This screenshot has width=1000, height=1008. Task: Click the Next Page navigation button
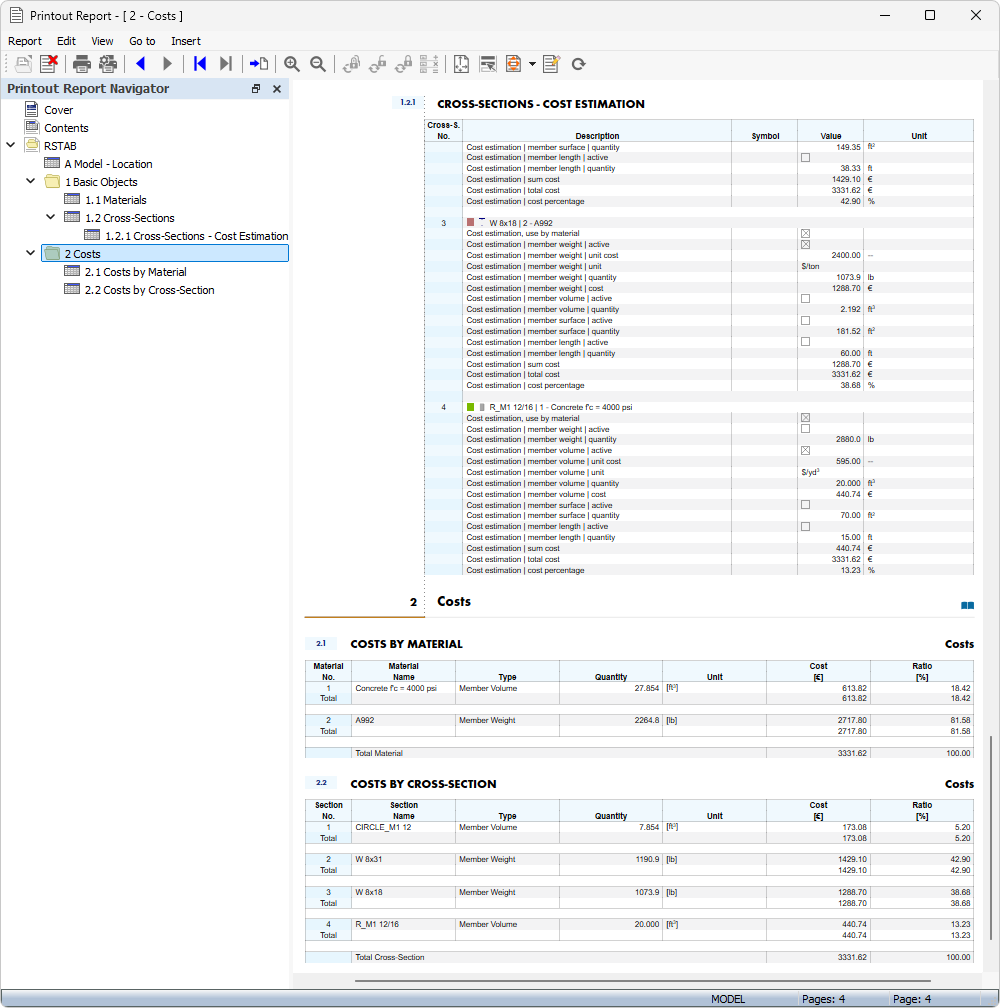(x=167, y=63)
